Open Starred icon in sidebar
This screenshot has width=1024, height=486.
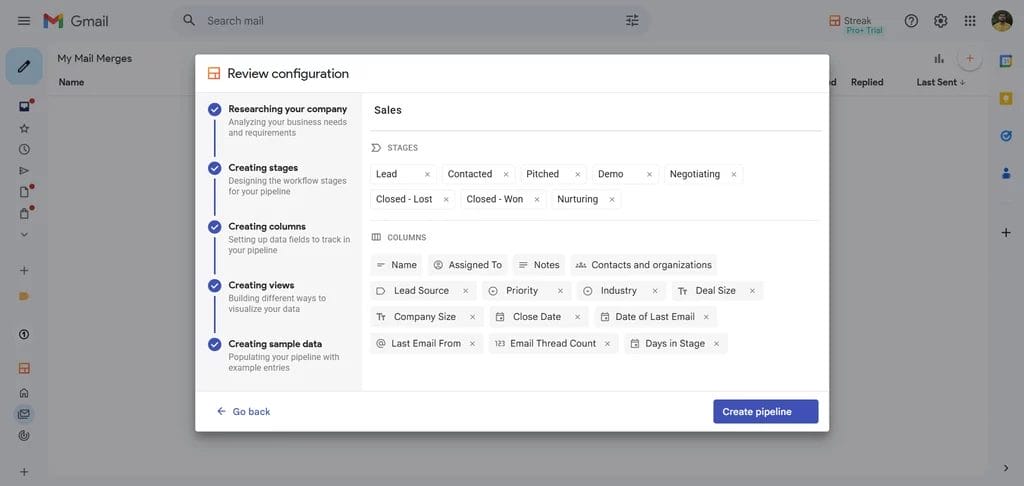[x=24, y=129]
